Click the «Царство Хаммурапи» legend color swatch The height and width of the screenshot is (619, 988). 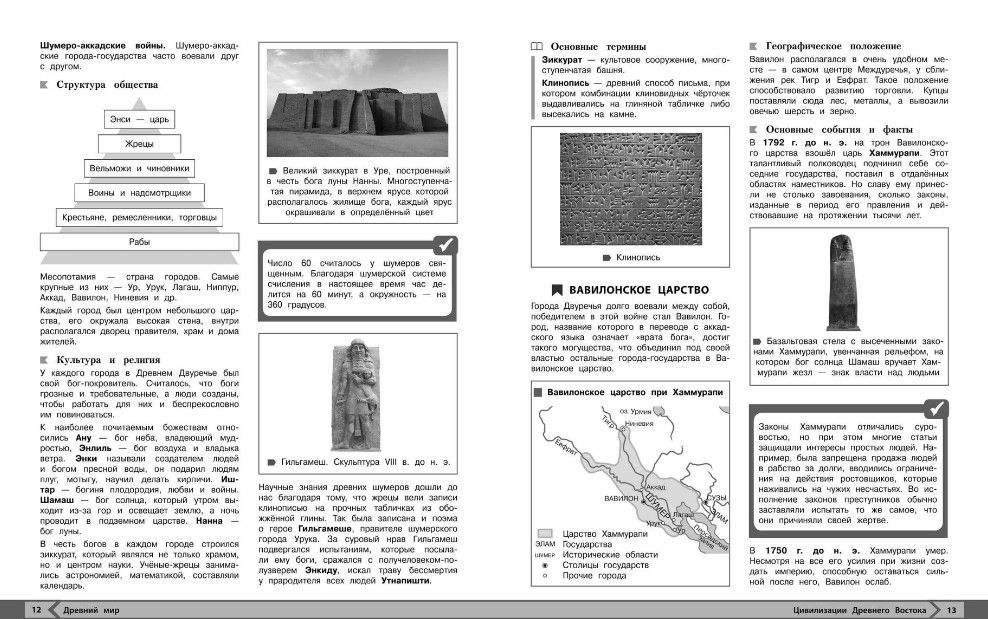tap(545, 533)
